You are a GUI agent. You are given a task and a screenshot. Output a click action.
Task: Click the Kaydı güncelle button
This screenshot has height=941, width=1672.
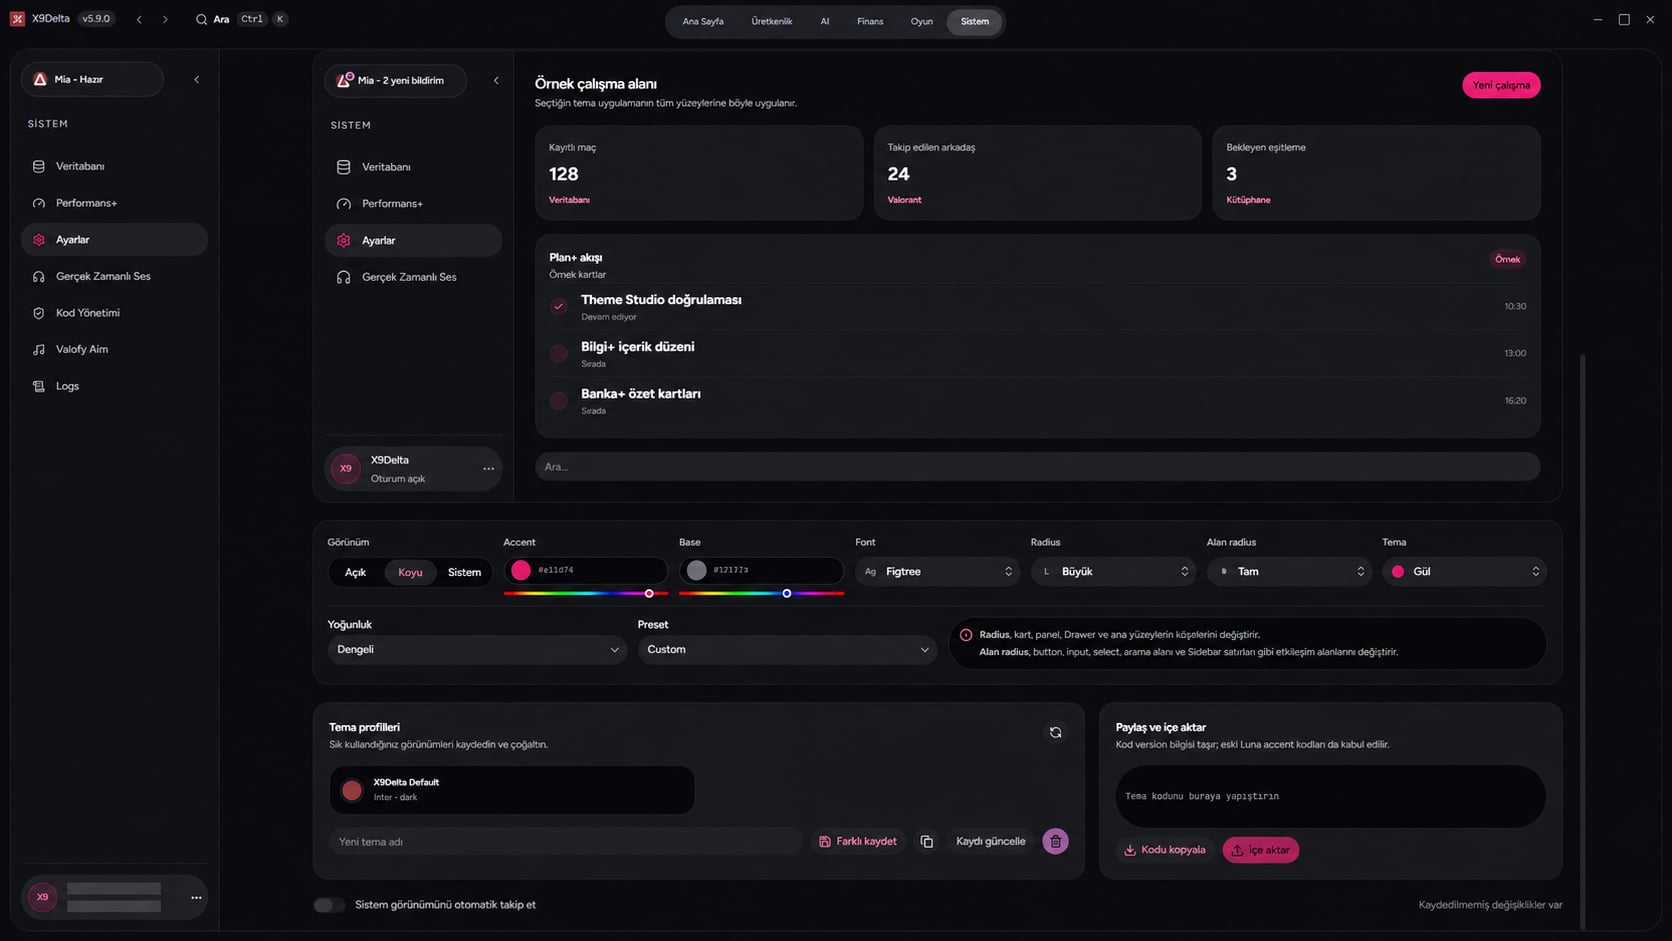click(x=991, y=842)
